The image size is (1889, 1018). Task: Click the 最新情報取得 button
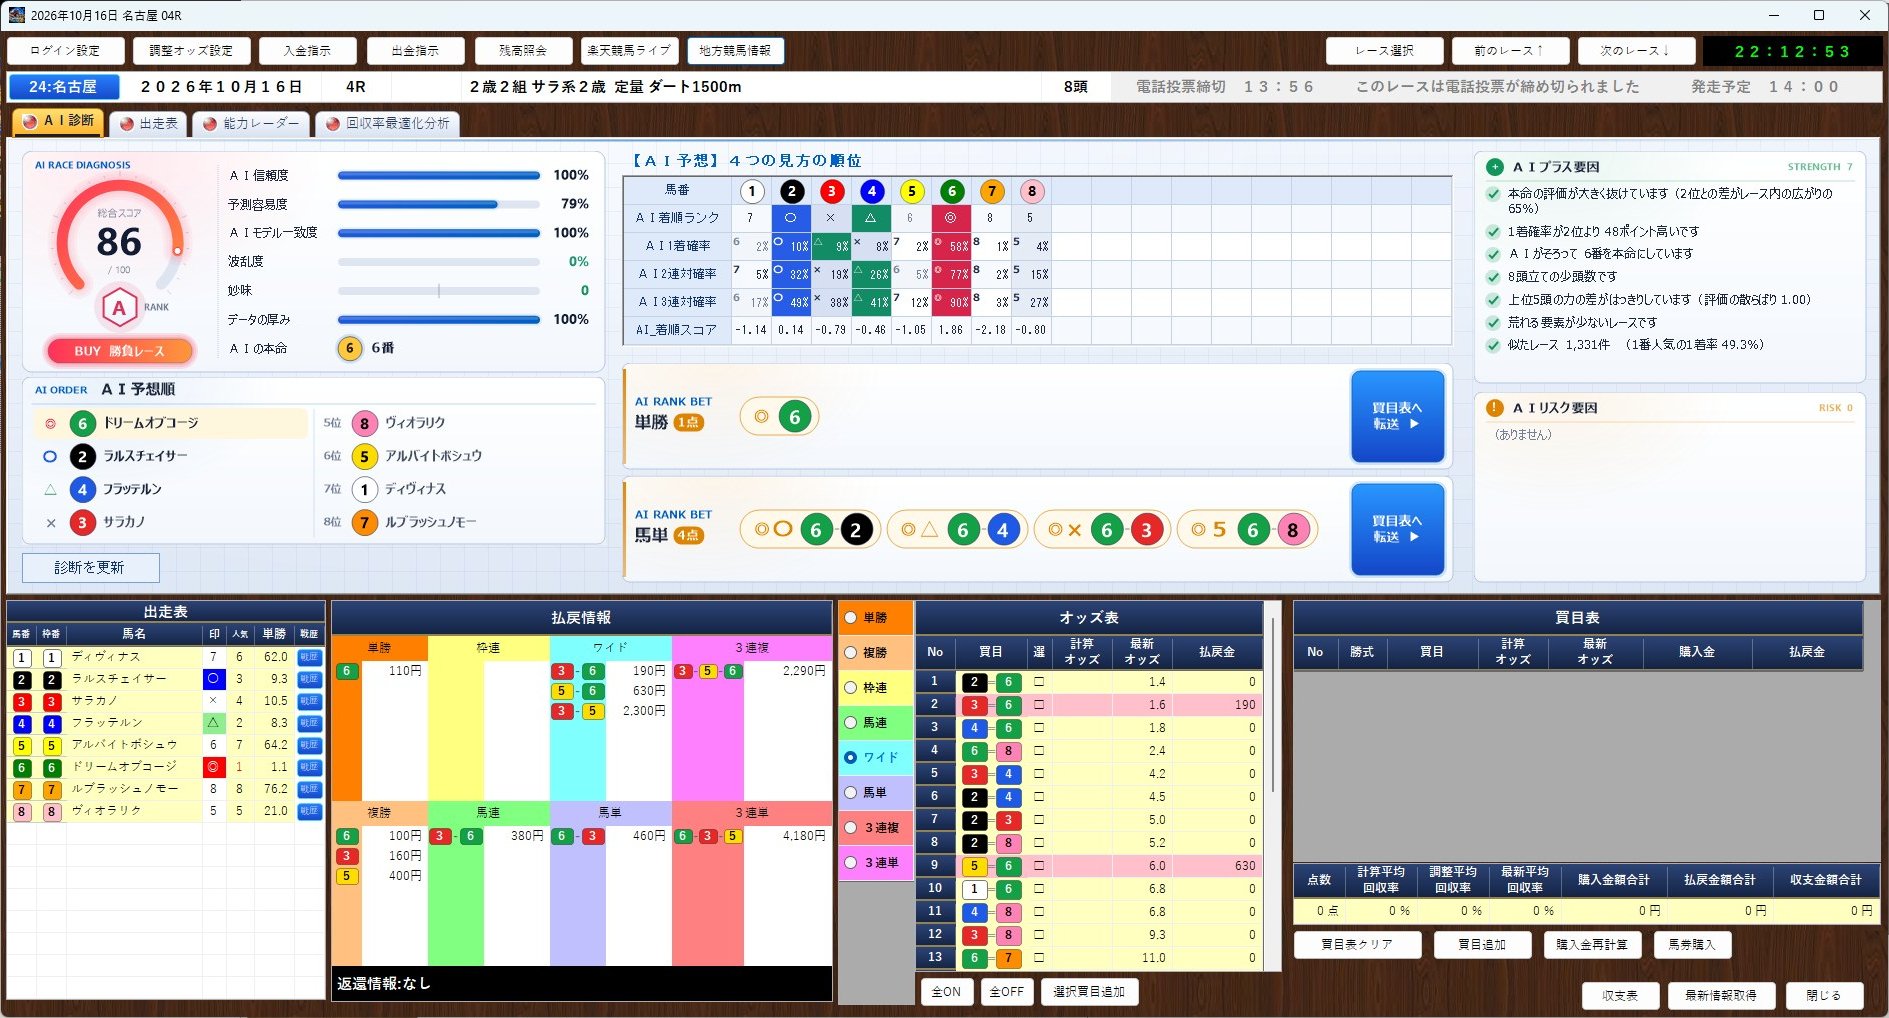(x=1720, y=996)
